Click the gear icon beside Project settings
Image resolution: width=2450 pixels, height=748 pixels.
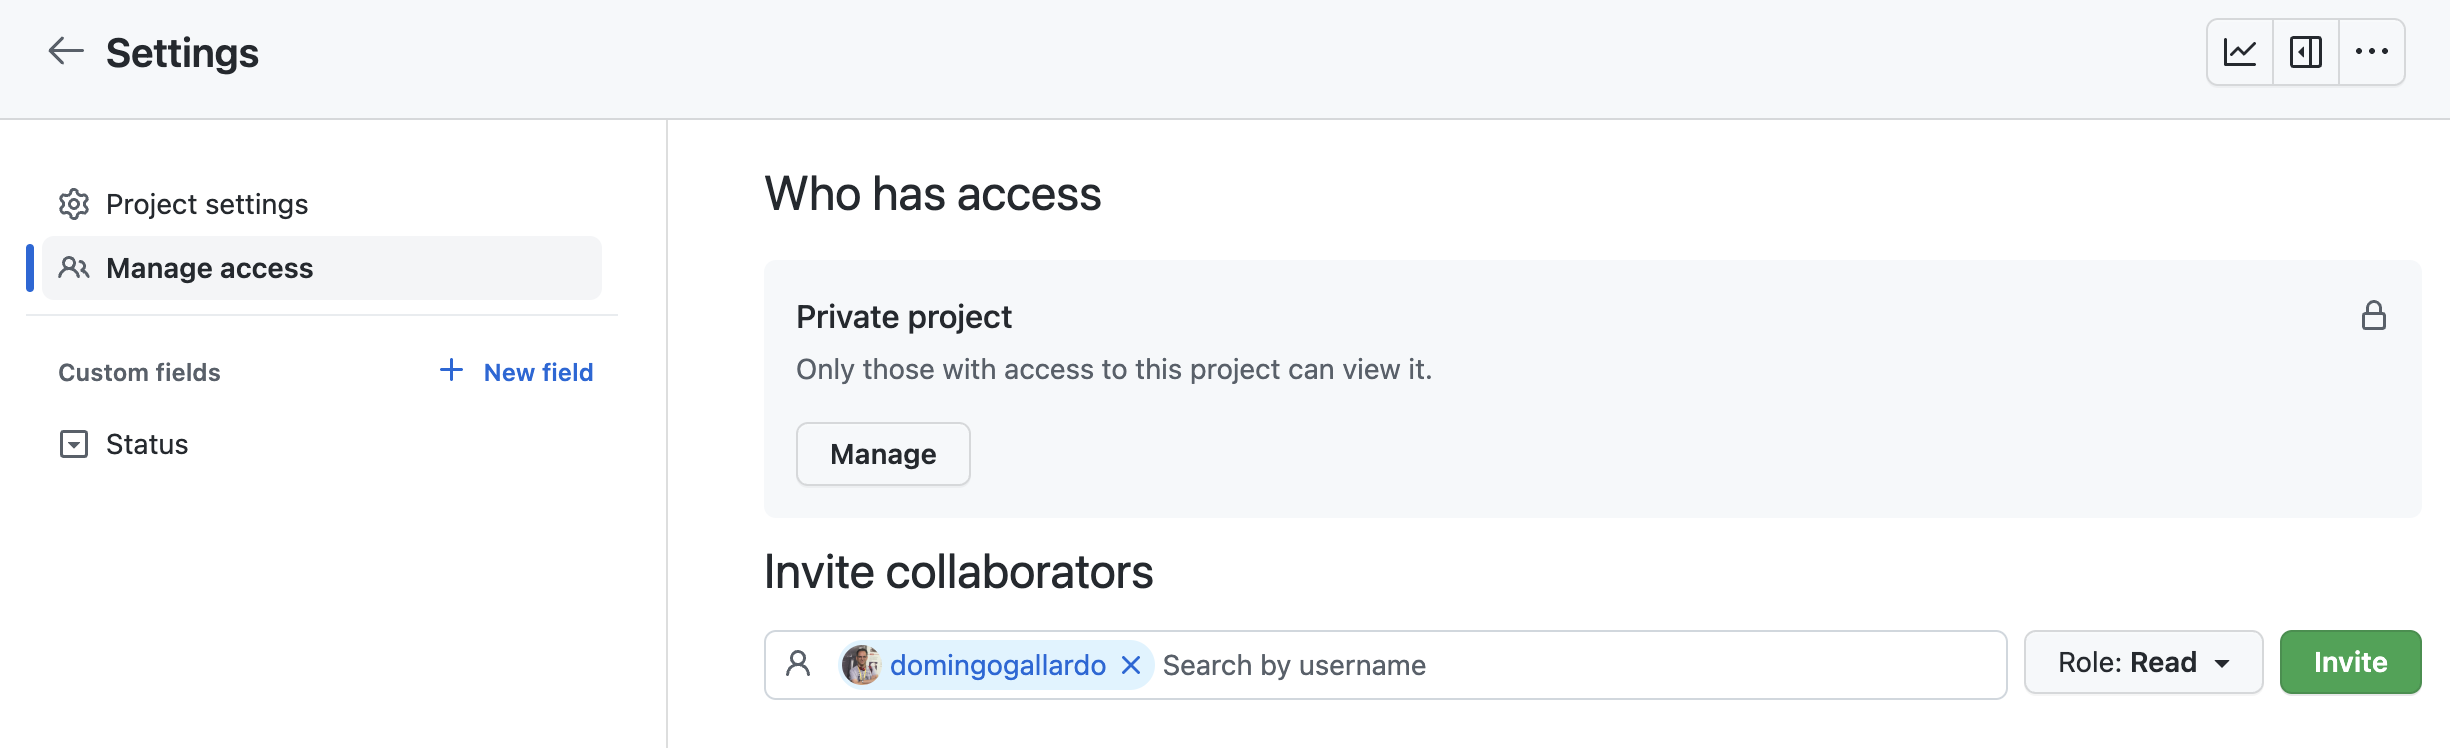(x=74, y=204)
